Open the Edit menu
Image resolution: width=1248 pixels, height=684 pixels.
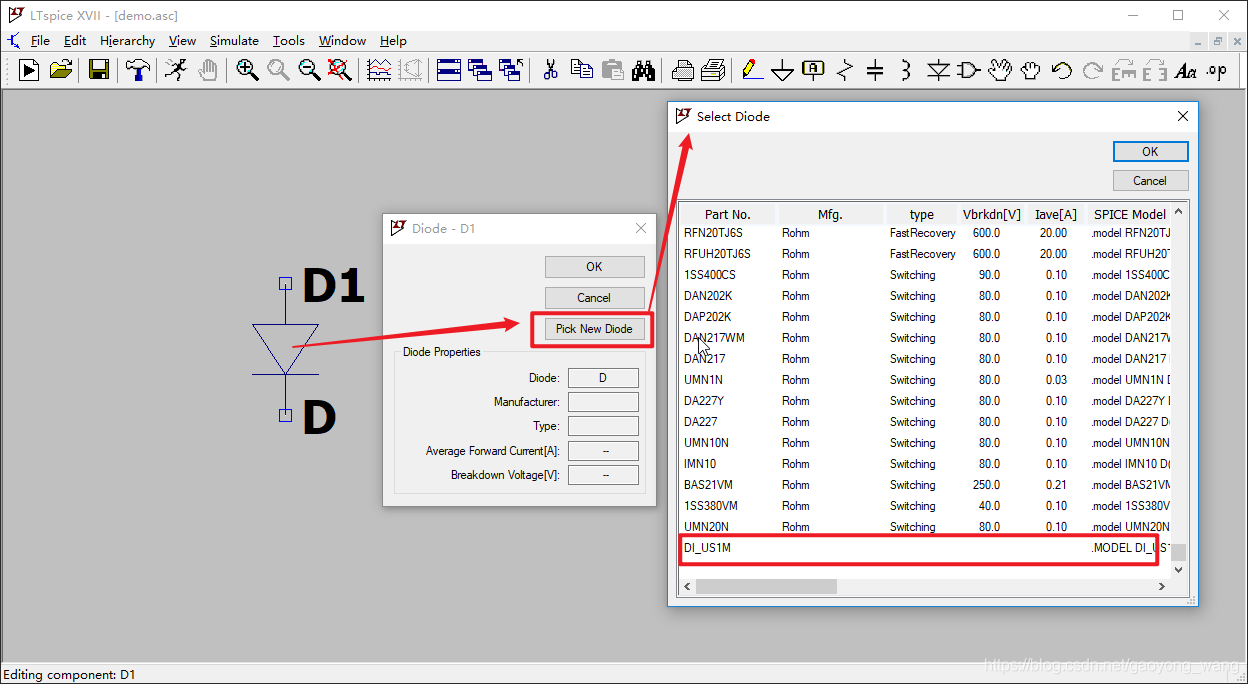coord(75,41)
